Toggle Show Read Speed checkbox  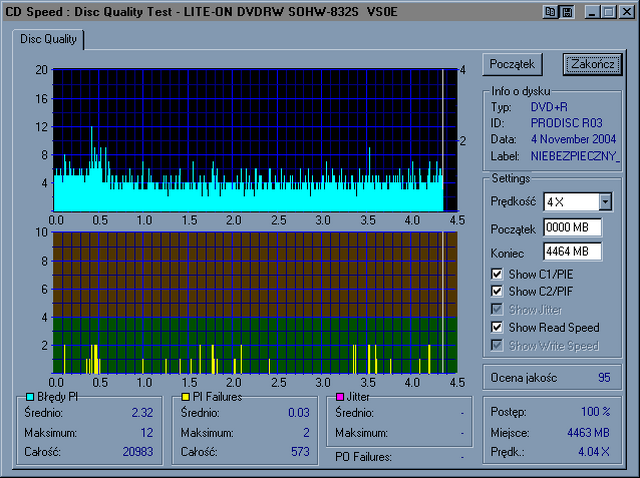point(497,327)
